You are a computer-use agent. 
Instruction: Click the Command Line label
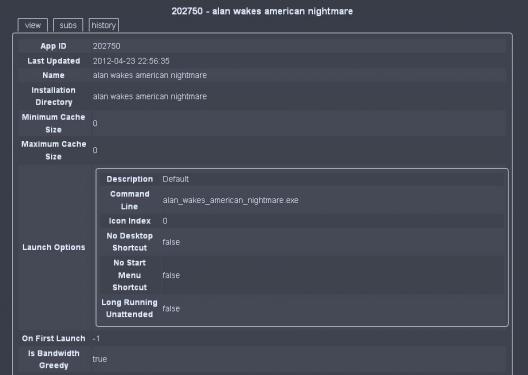[130, 200]
